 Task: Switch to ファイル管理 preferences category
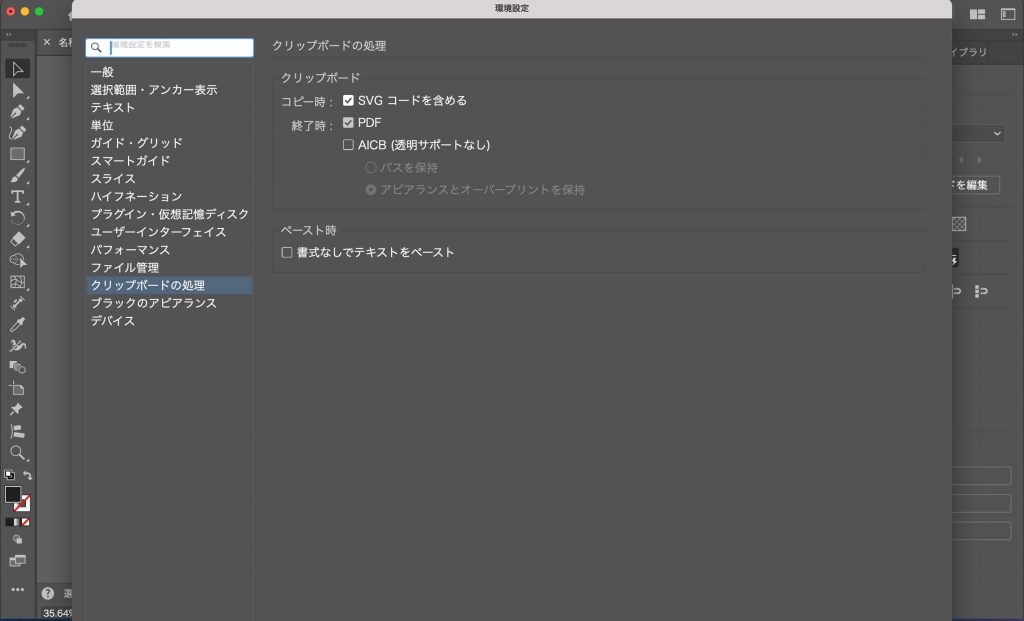(125, 268)
